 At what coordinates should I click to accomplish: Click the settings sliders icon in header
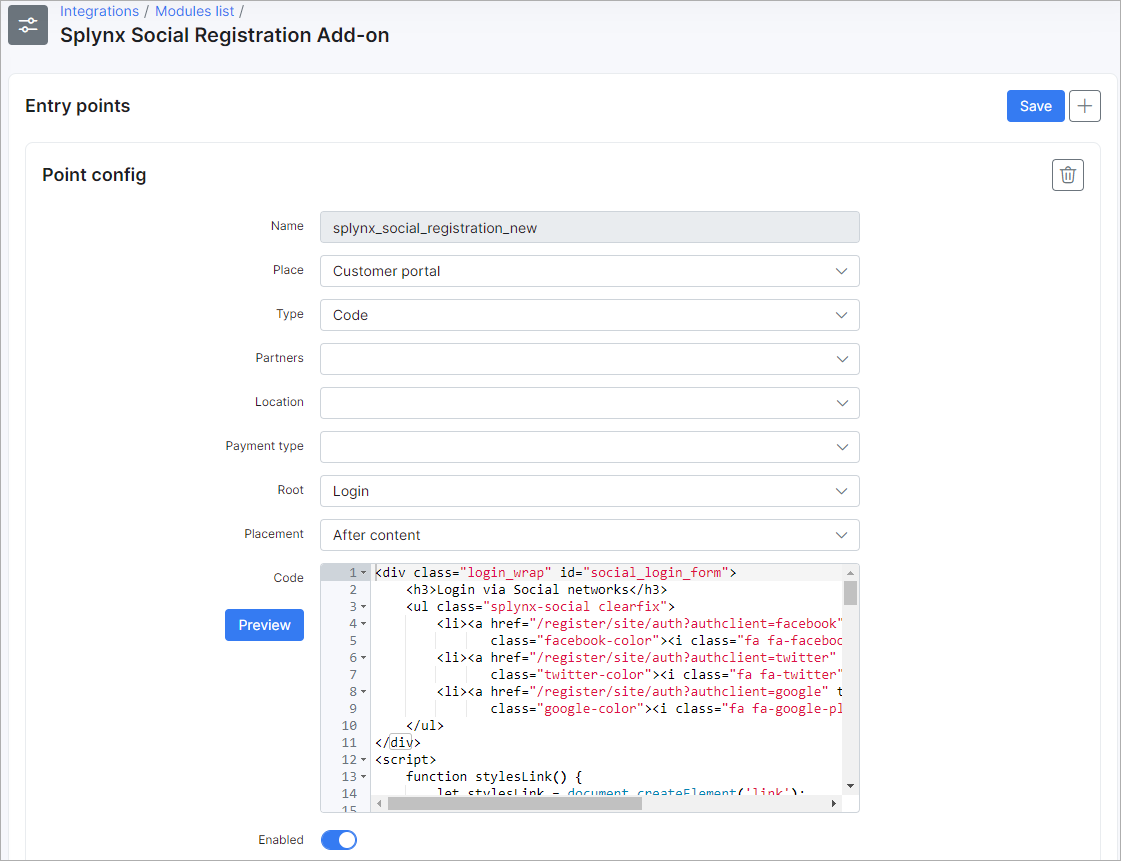28,25
